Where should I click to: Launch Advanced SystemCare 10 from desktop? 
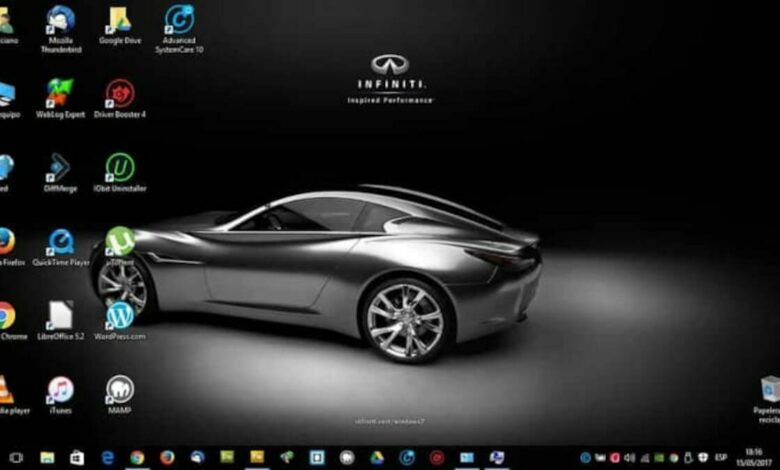(x=179, y=29)
